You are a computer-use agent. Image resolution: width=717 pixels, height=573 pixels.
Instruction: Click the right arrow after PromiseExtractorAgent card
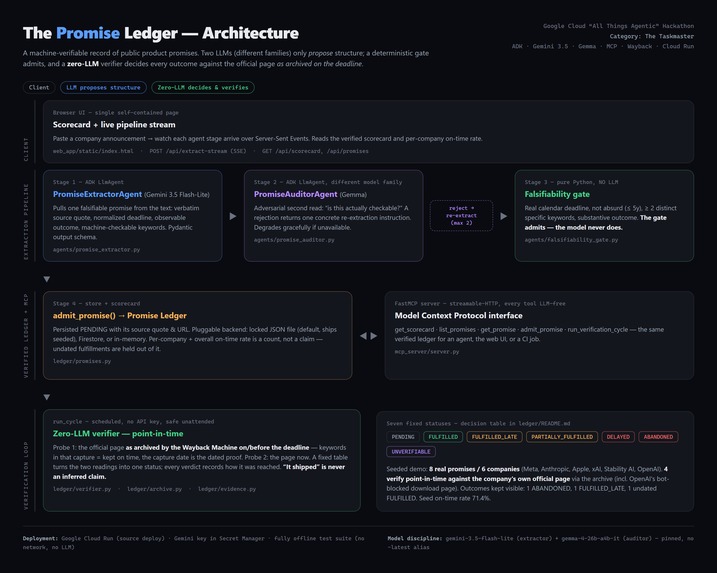233,216
